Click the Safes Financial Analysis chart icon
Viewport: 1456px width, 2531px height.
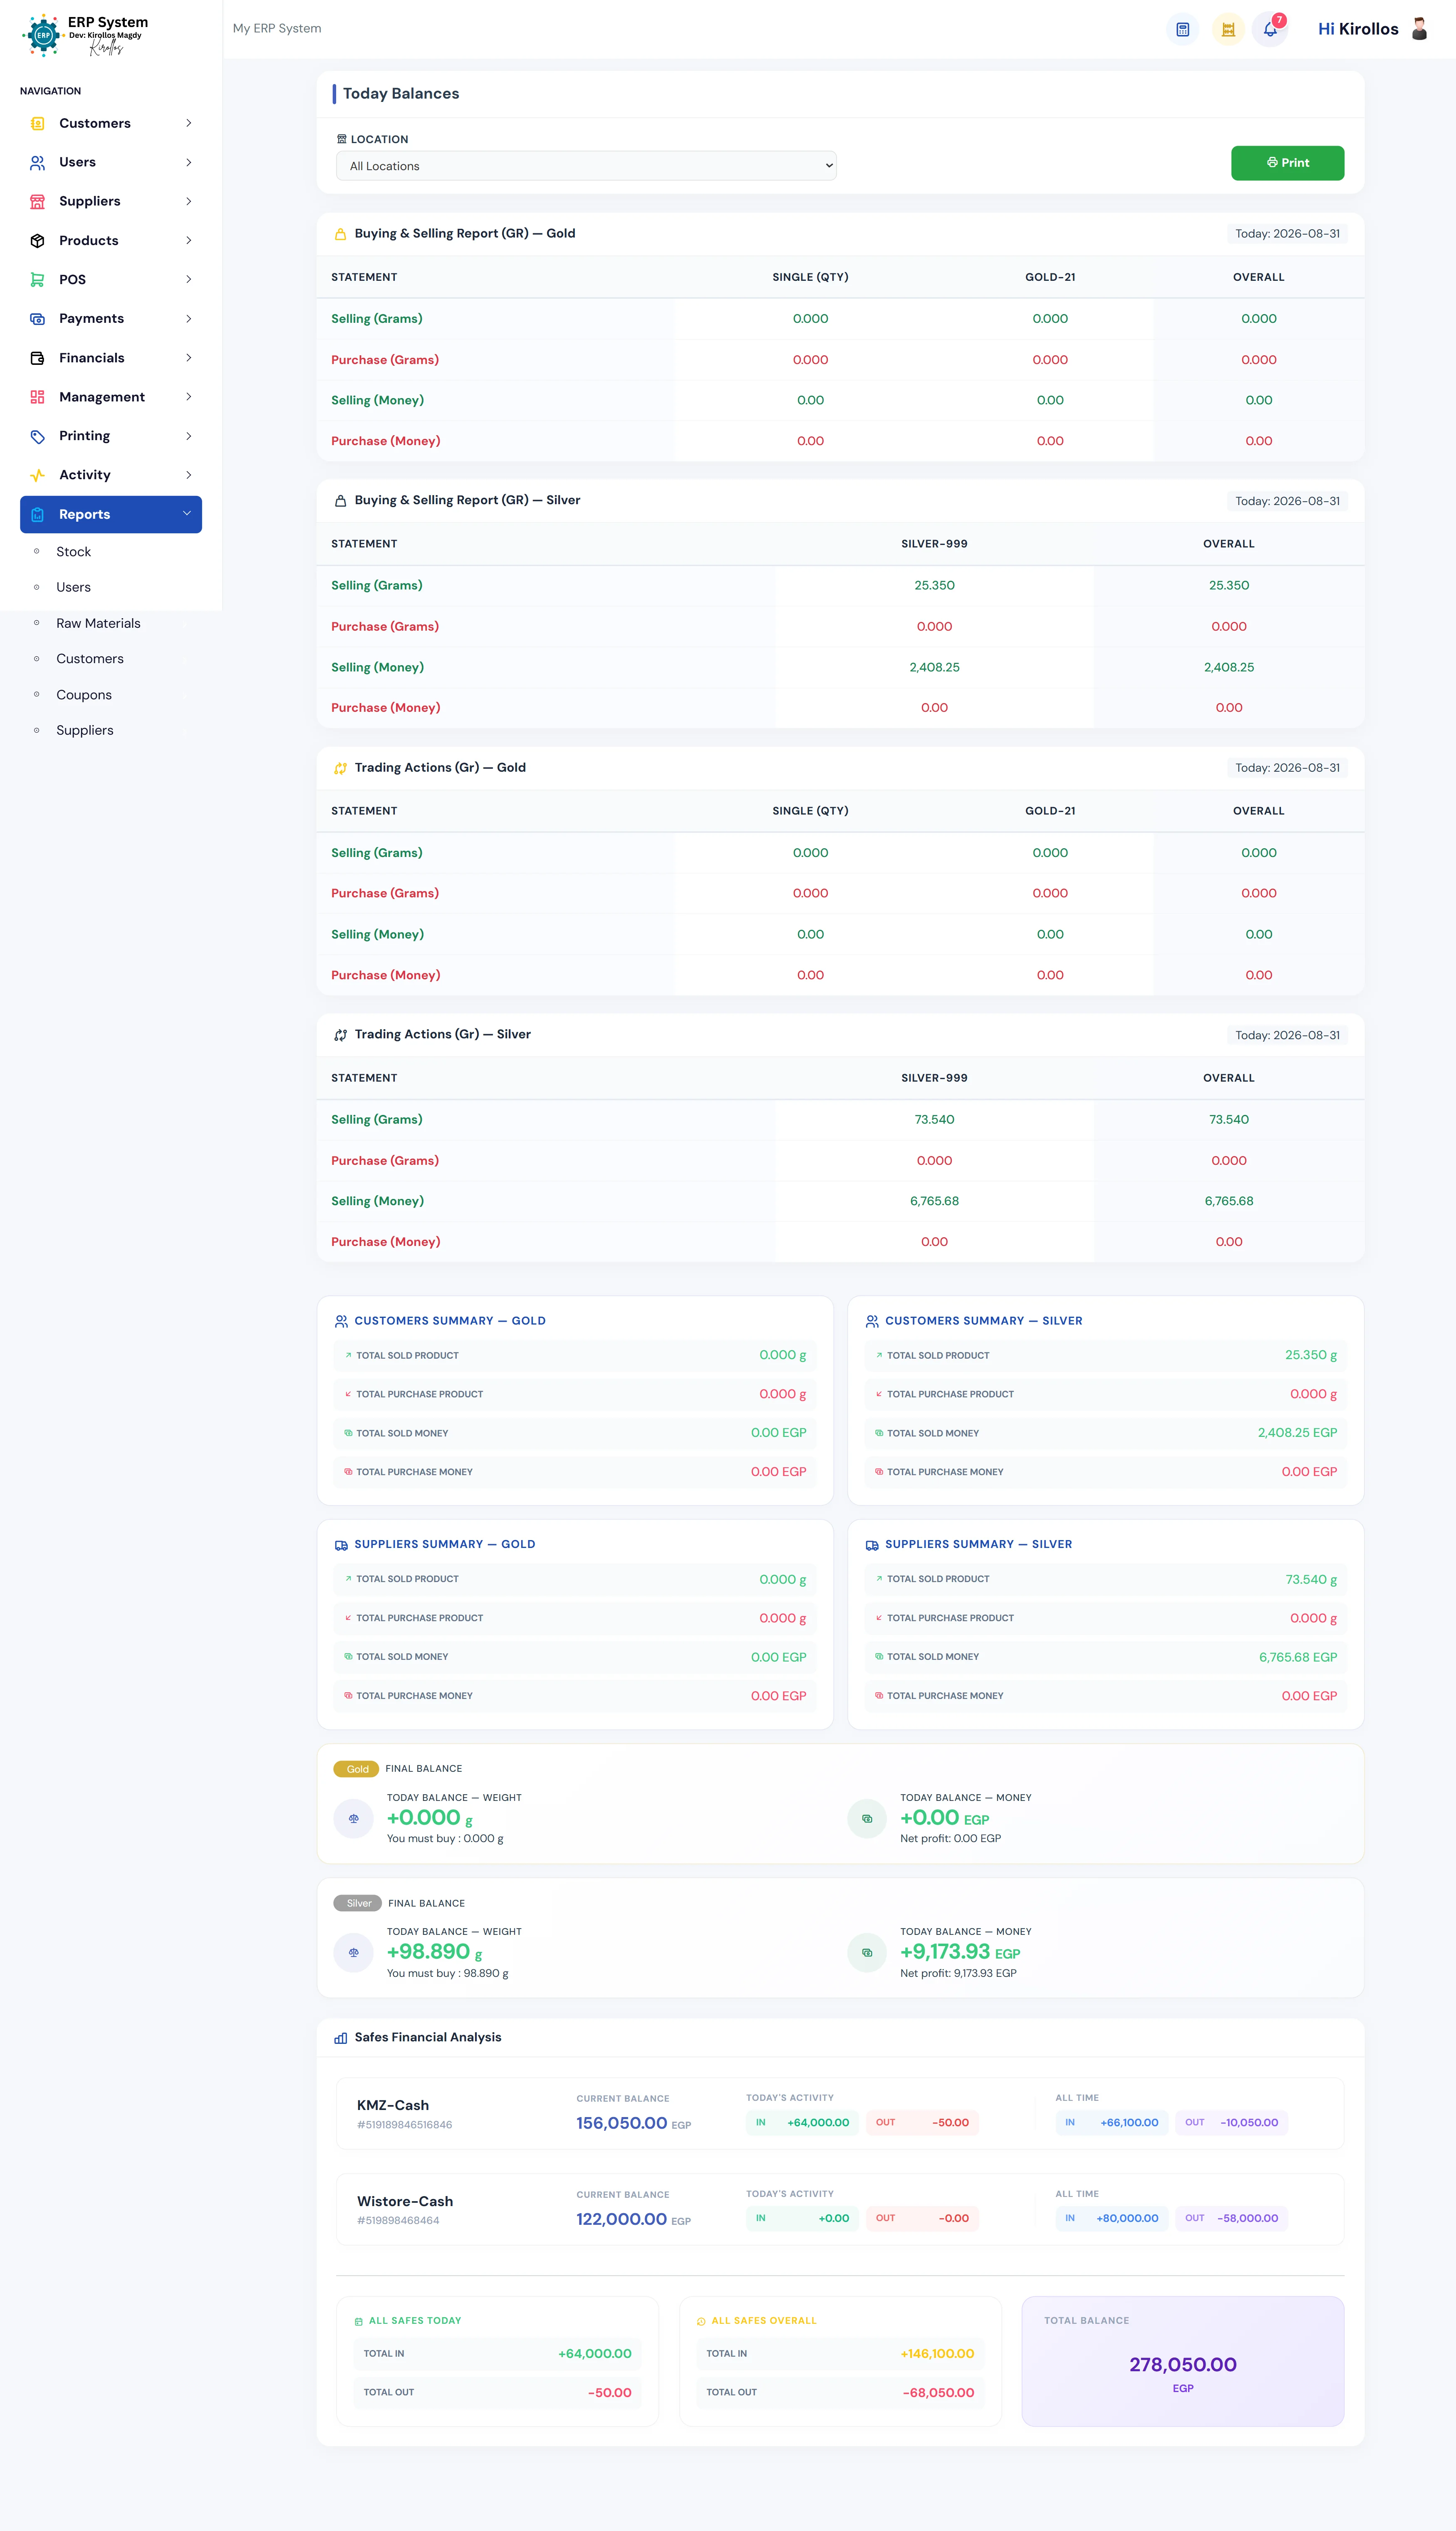tap(341, 2038)
